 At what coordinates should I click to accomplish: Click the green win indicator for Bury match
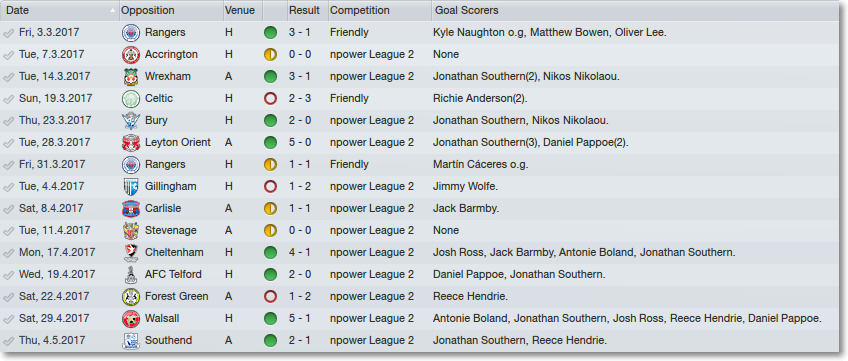point(270,121)
